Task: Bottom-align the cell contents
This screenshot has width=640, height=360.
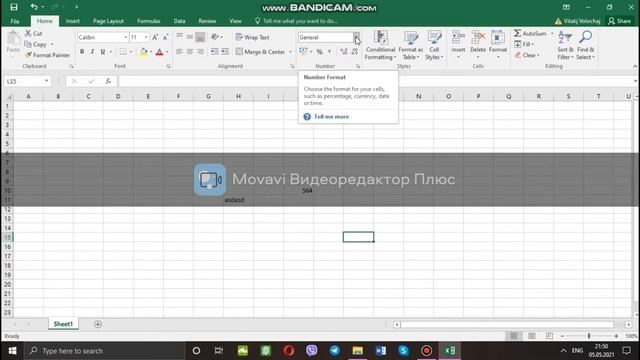Action: coord(200,37)
